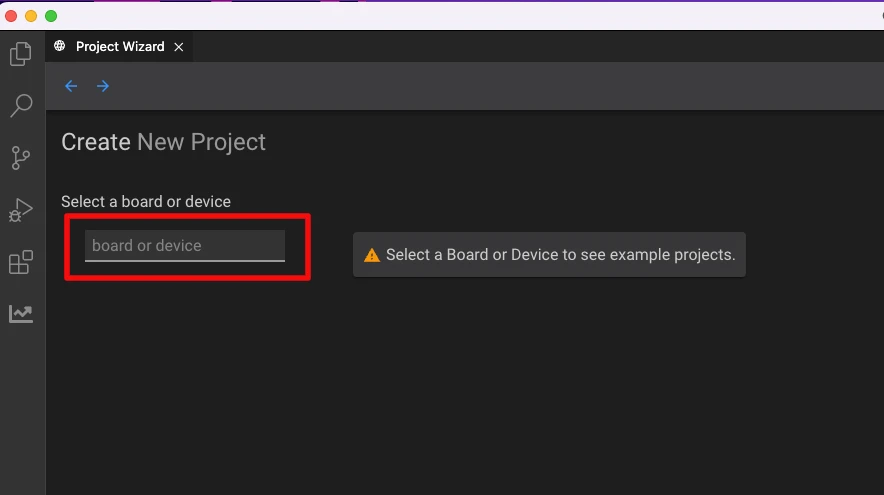The width and height of the screenshot is (884, 495).
Task: Open the line chart icon view
Action: pos(21,314)
